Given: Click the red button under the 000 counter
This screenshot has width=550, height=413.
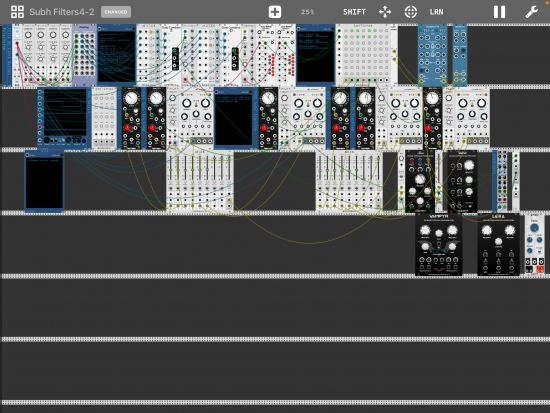Looking at the screenshot, I should (x=540, y=269).
